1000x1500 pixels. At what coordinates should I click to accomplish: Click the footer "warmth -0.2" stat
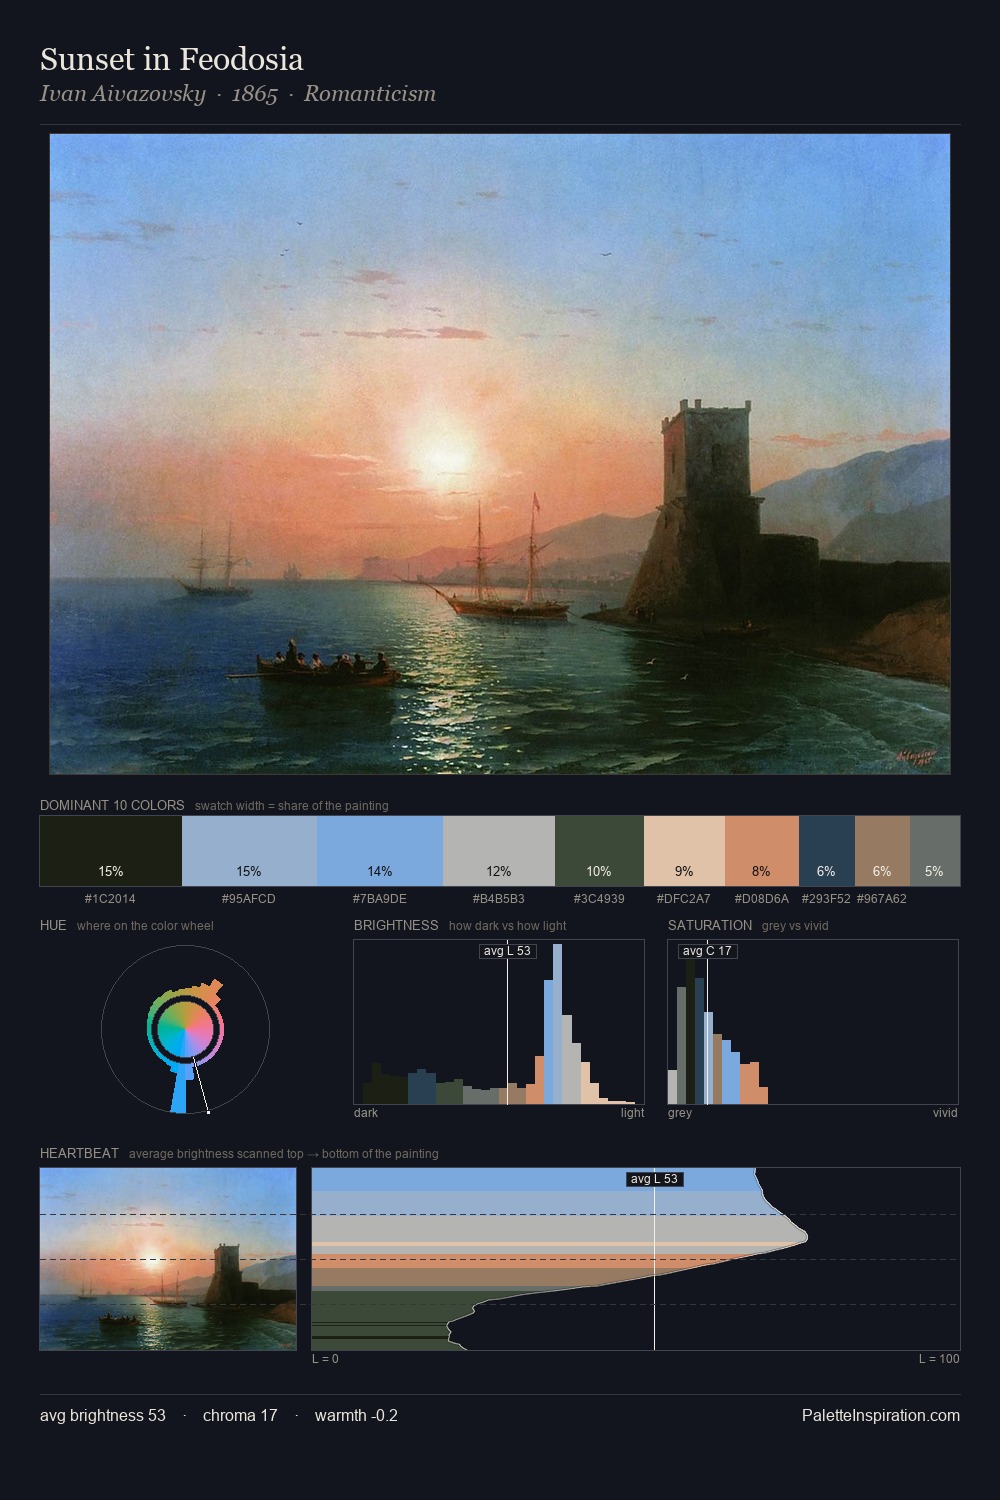tap(356, 1416)
